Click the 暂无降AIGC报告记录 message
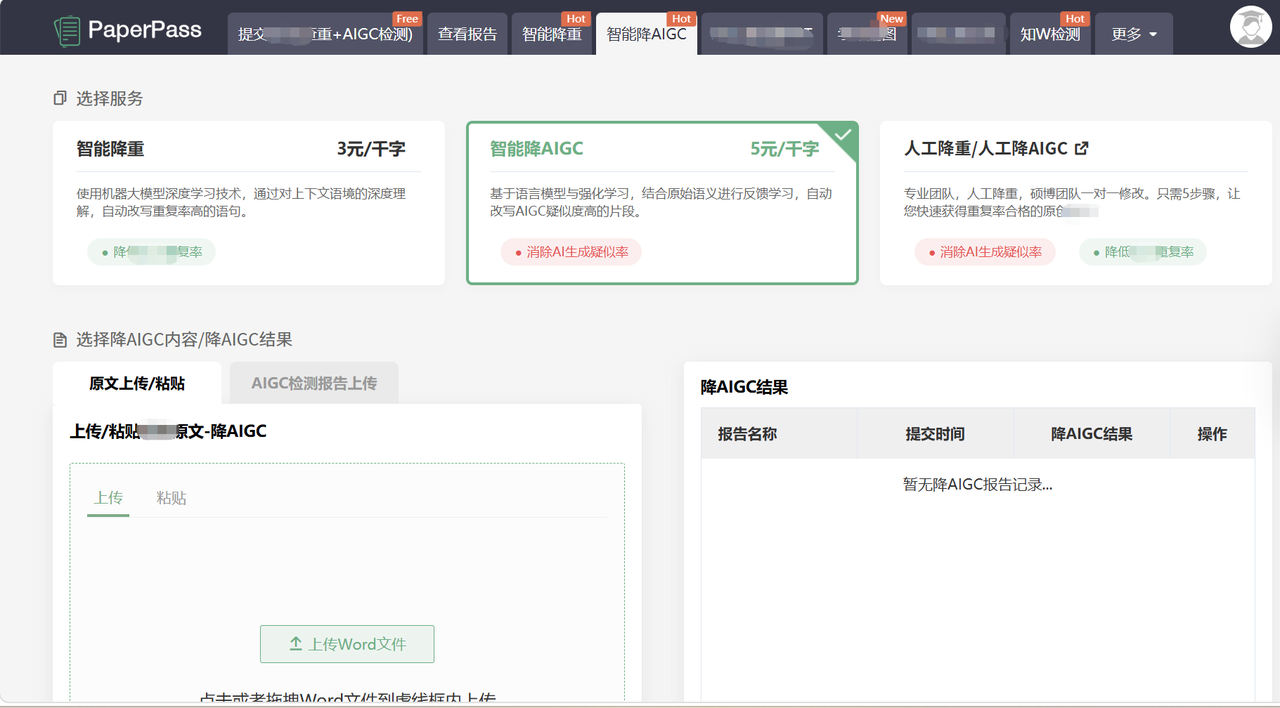The width and height of the screenshot is (1280, 708). (x=978, y=484)
